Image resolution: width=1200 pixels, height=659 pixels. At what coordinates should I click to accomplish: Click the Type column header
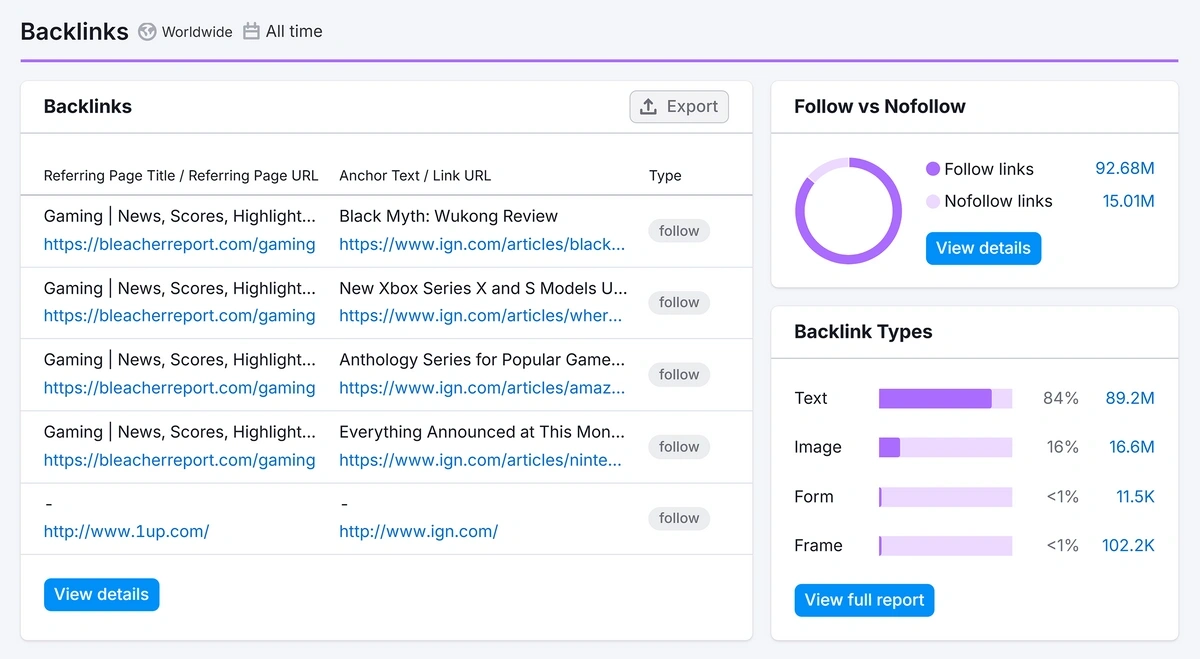pos(665,175)
